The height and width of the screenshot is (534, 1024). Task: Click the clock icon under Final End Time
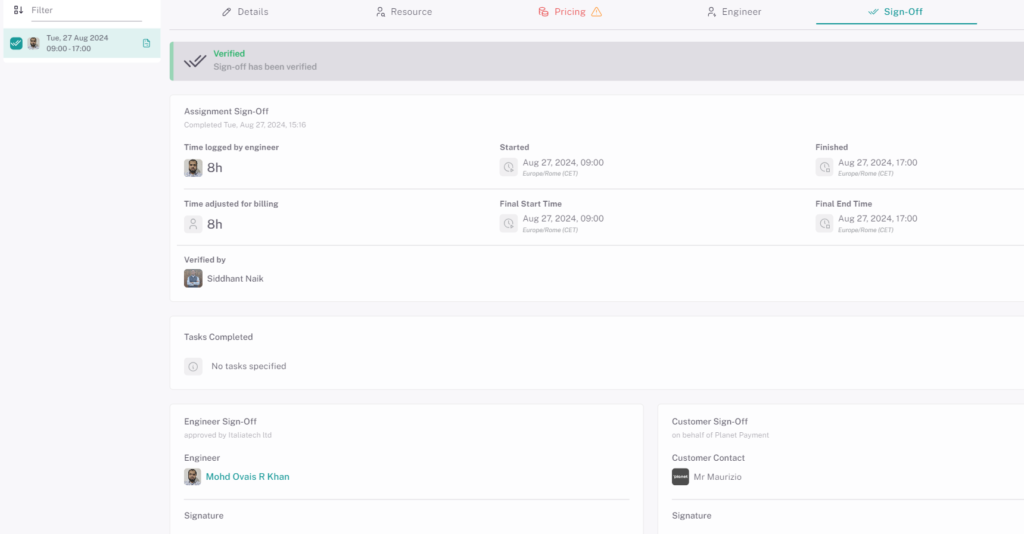tap(824, 224)
